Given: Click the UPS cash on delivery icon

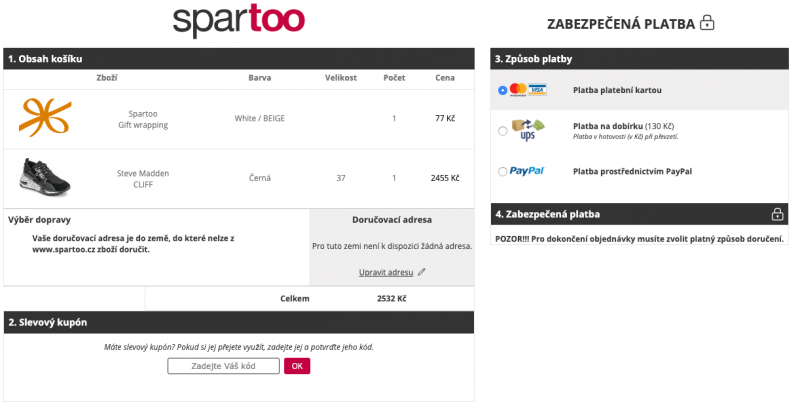Looking at the screenshot, I should (x=528, y=130).
